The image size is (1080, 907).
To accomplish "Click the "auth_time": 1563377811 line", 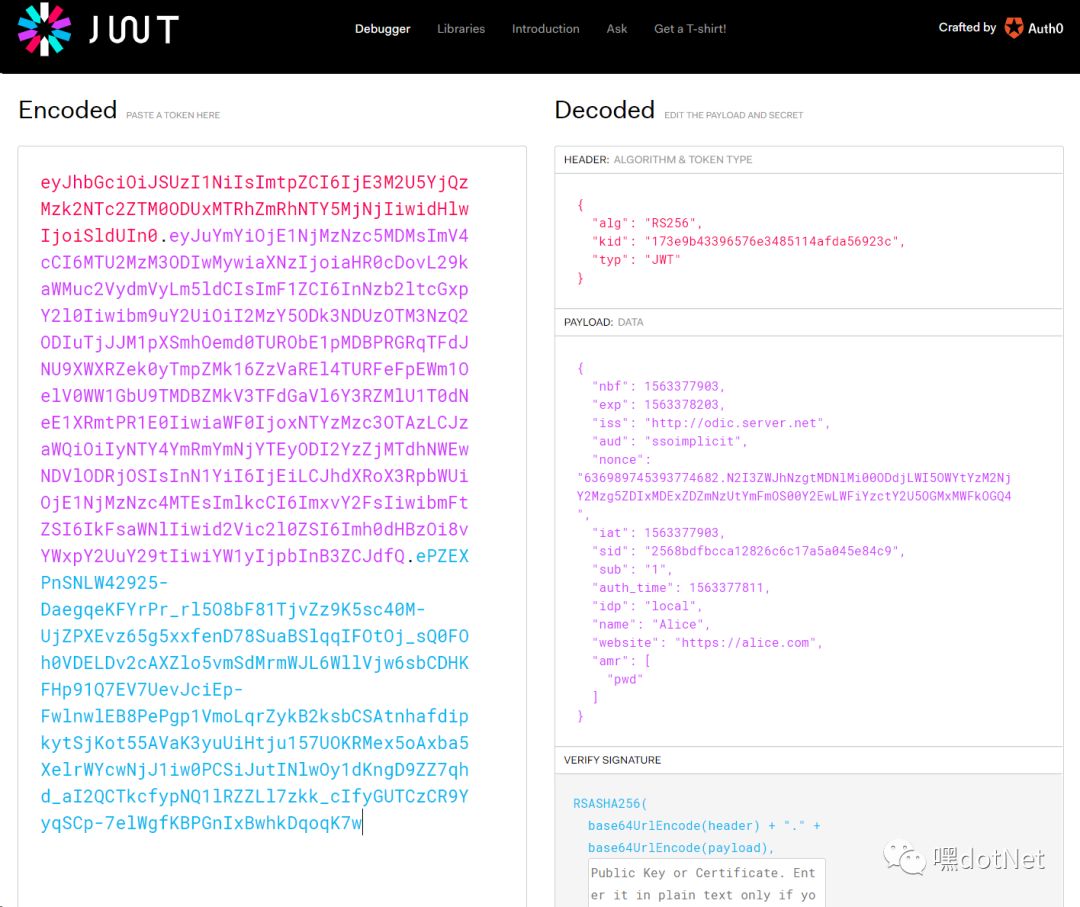I will pyautogui.click(x=681, y=587).
